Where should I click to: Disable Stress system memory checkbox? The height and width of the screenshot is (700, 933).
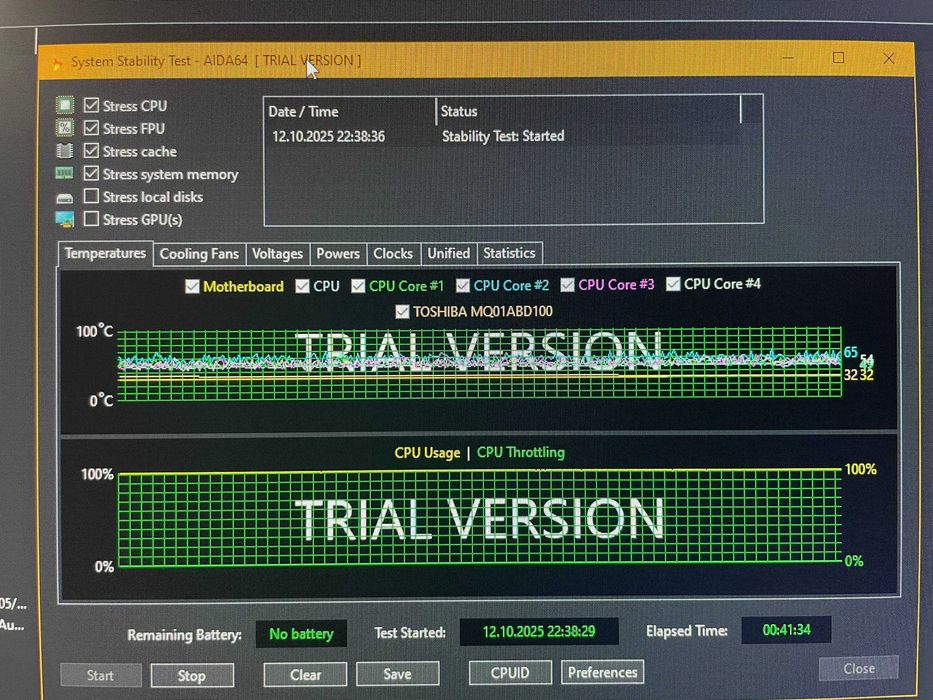[91, 173]
